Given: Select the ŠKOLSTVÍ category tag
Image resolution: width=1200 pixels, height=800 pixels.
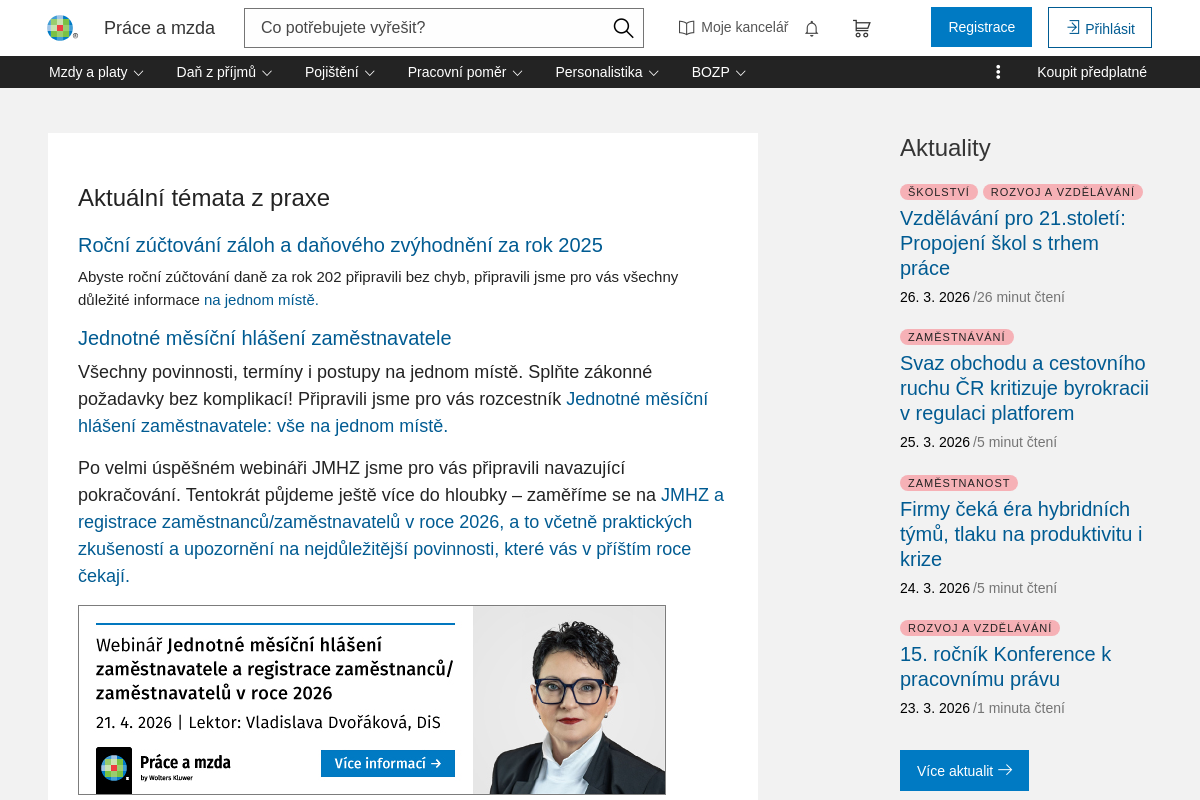Looking at the screenshot, I should 938,192.
